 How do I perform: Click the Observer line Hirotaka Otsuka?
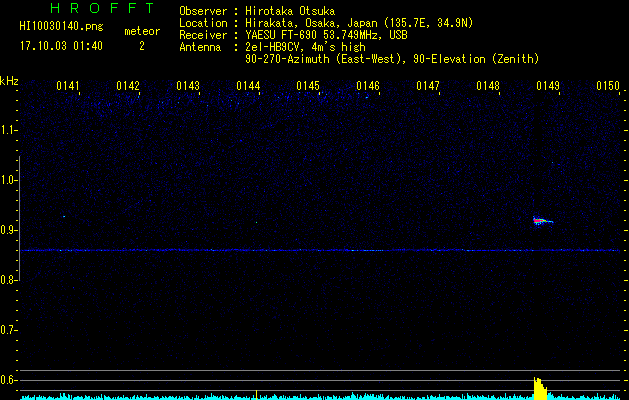pyautogui.click(x=257, y=11)
